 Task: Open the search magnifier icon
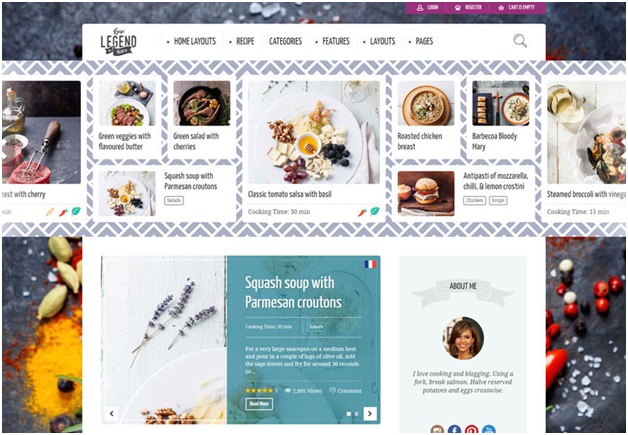520,41
